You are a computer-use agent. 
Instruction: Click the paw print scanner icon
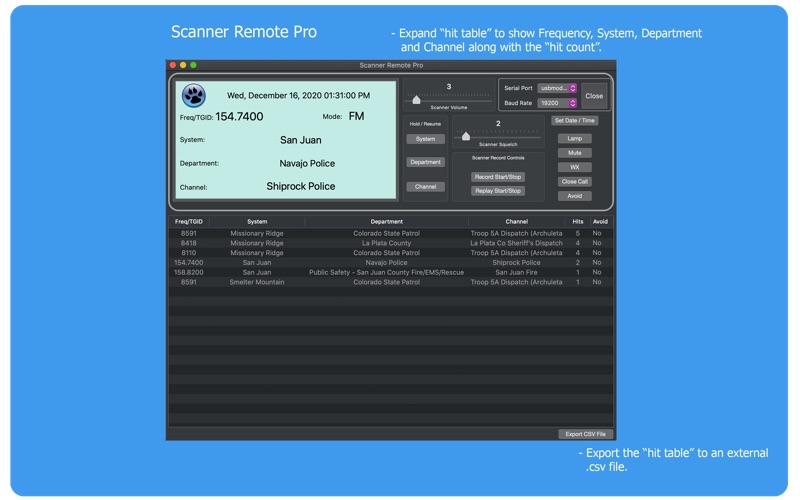click(194, 95)
